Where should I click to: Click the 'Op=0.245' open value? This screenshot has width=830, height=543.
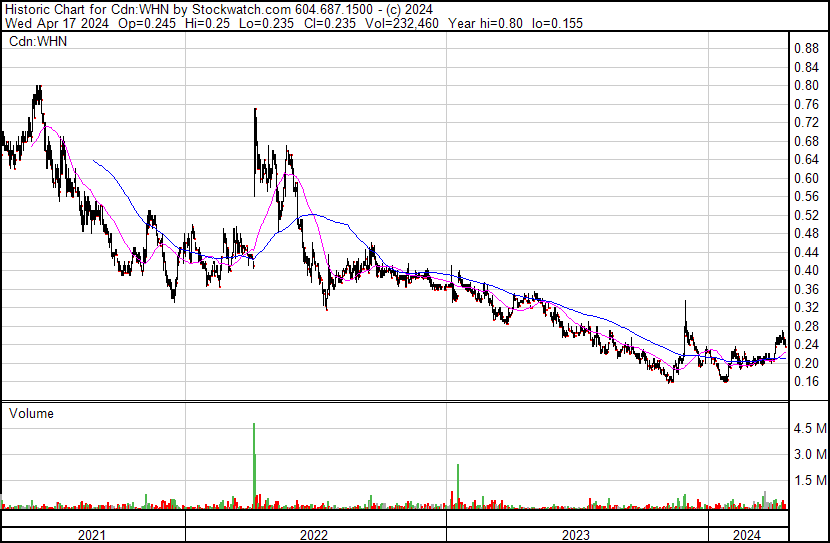[147, 23]
